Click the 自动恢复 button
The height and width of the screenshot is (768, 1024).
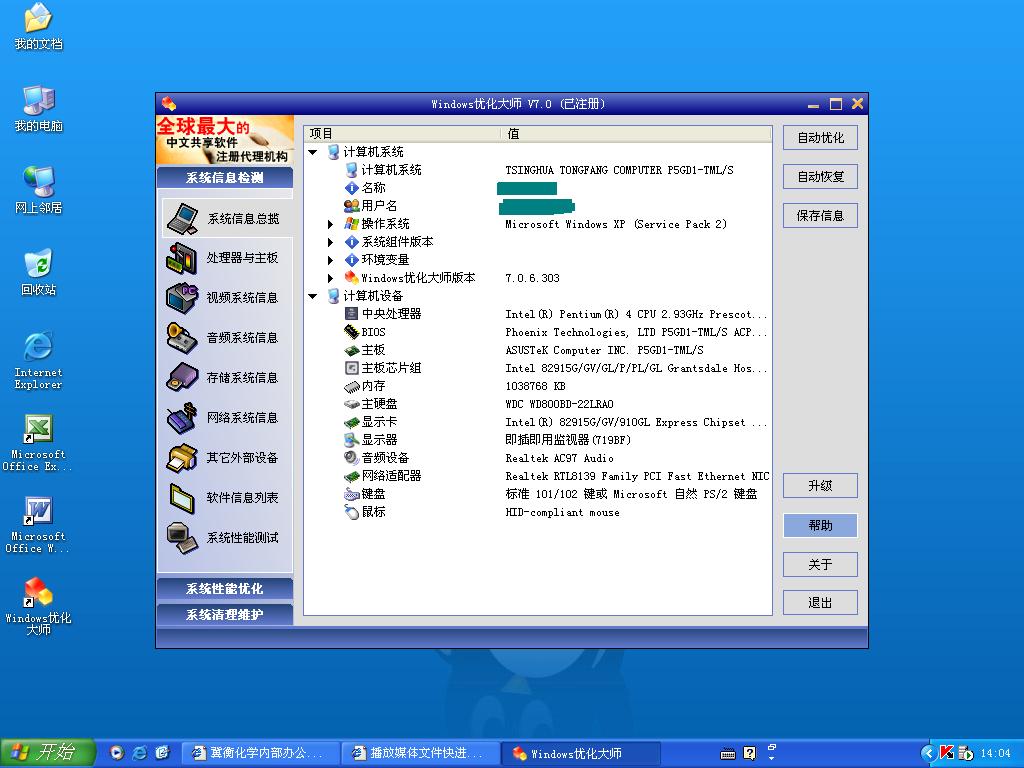(820, 177)
